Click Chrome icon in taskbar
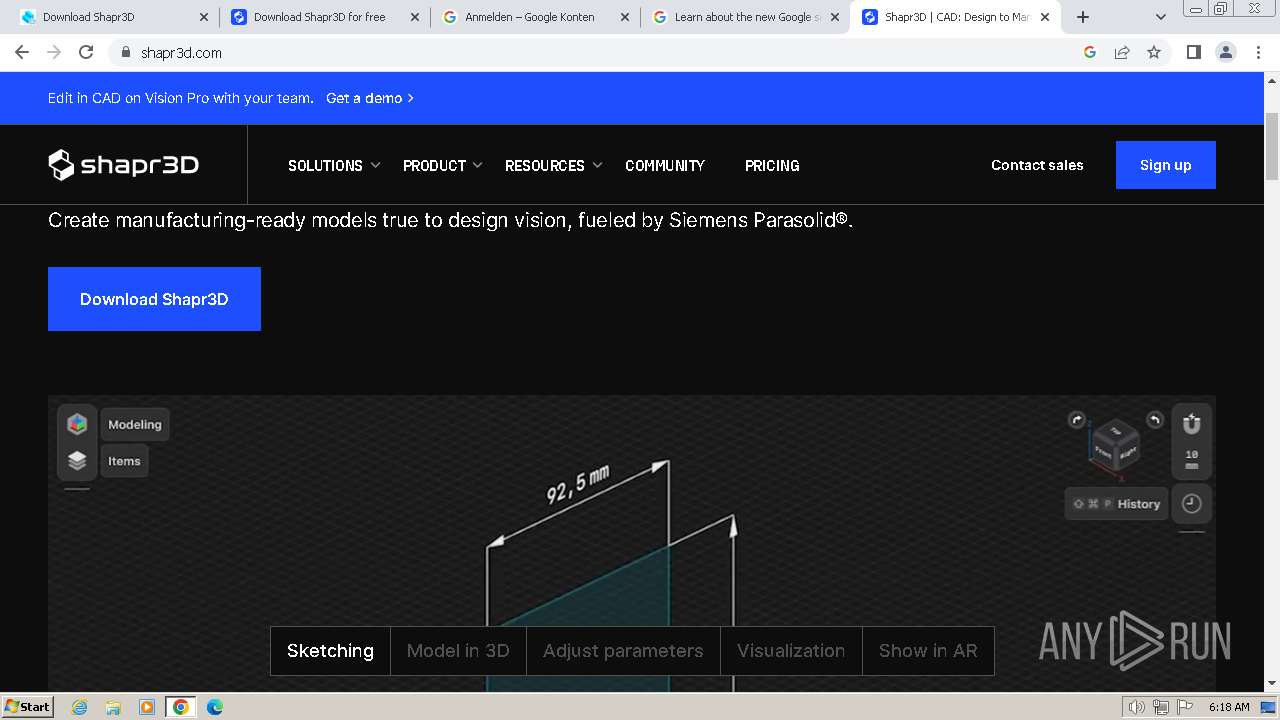Viewport: 1280px width, 720px height. (x=181, y=707)
